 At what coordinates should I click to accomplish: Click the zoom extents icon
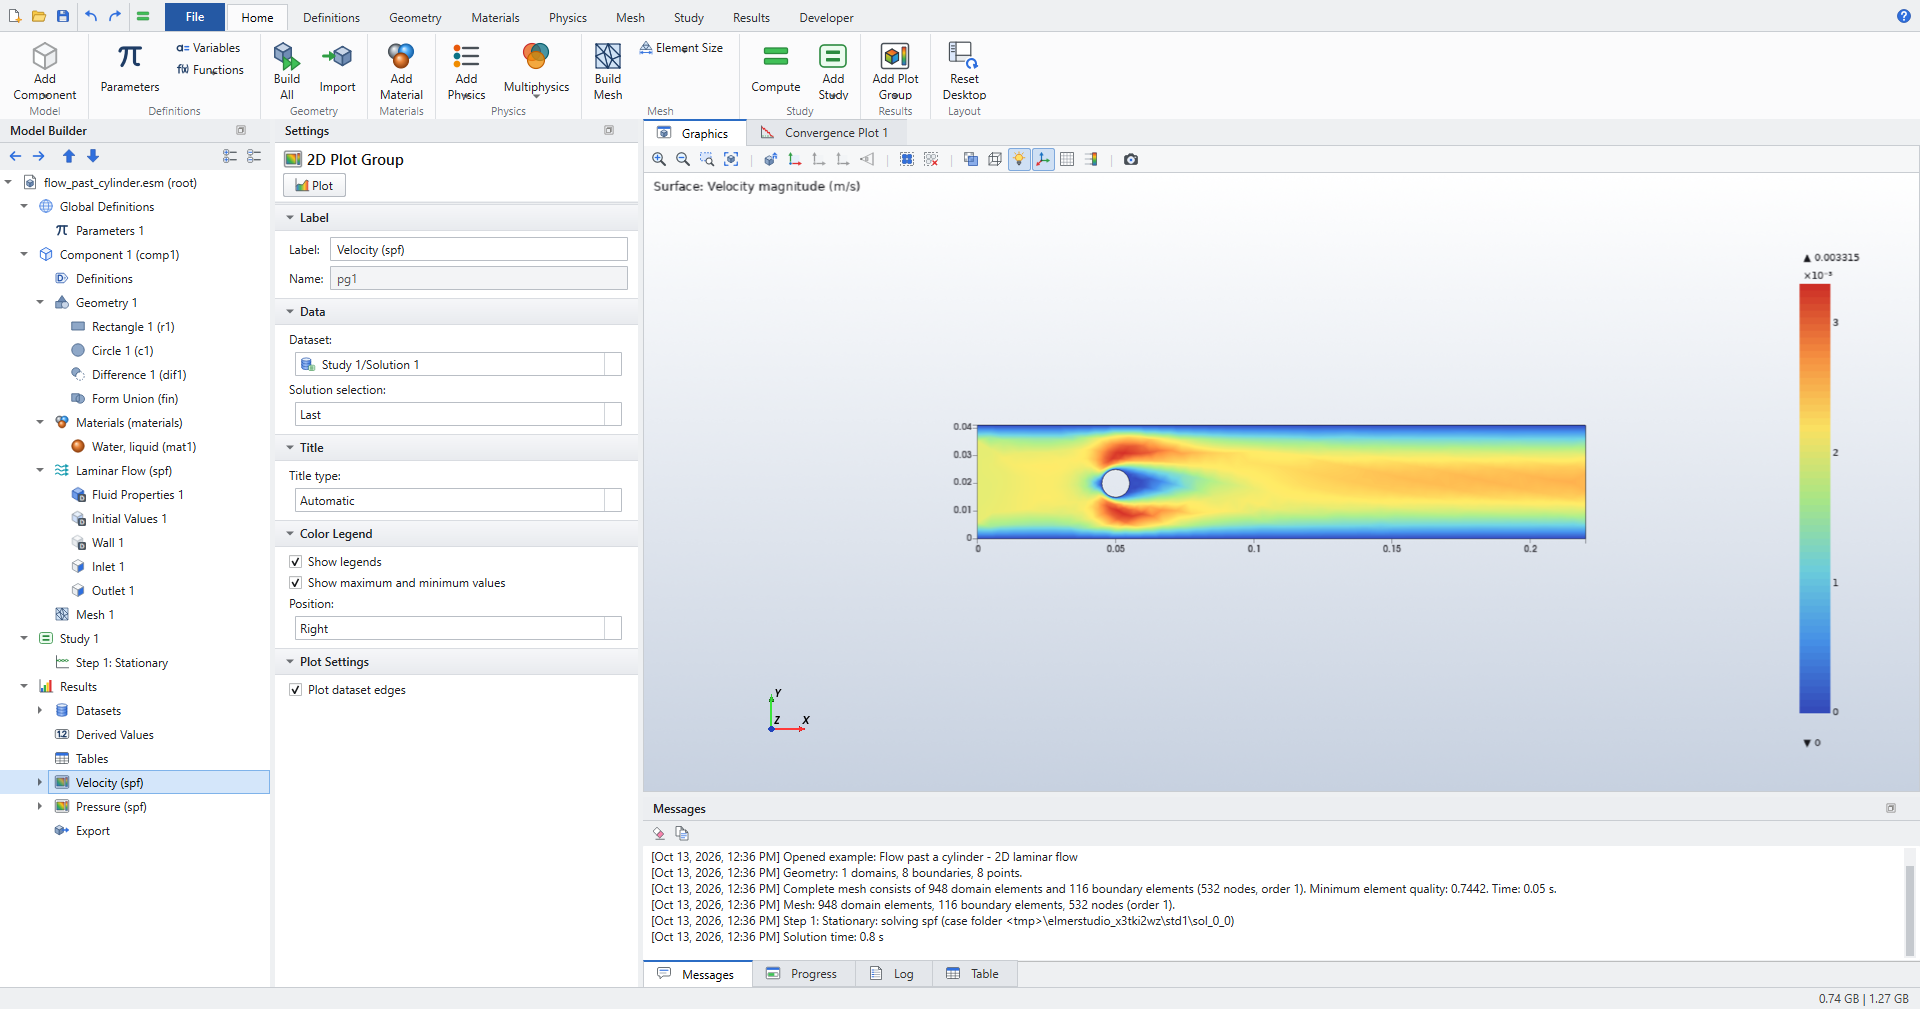tap(731, 159)
